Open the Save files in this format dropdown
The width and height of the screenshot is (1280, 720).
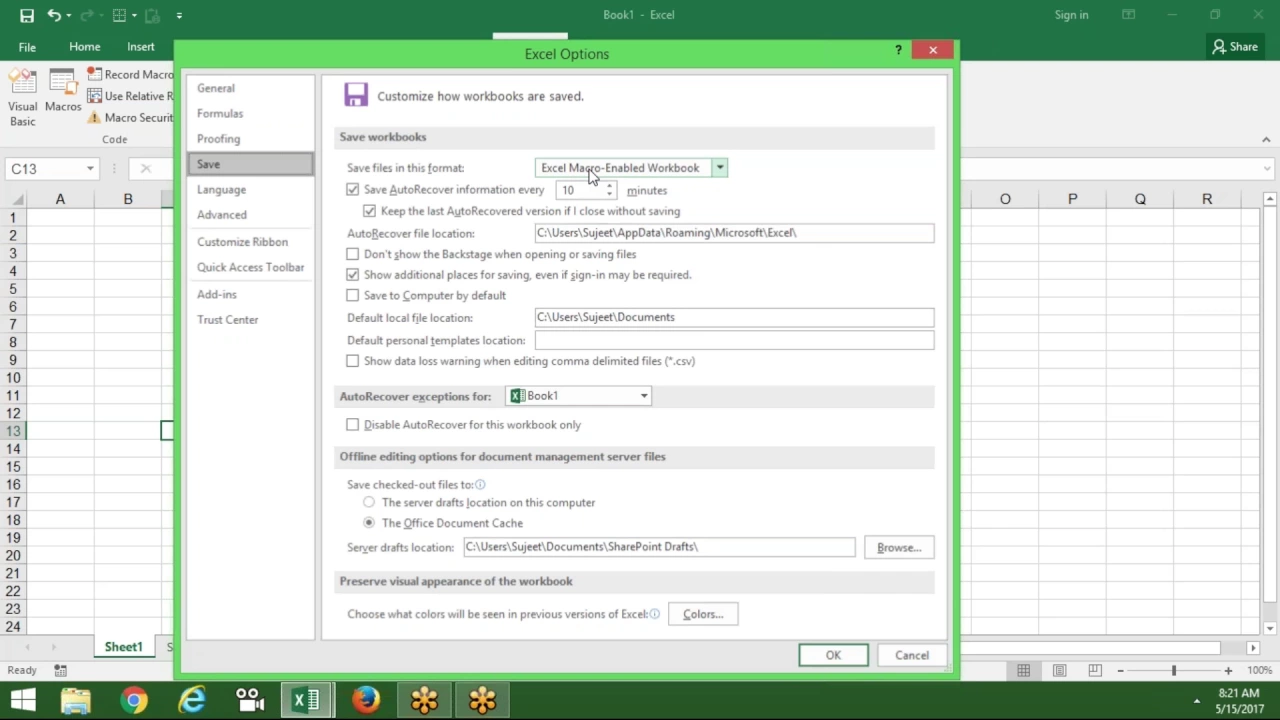(x=719, y=168)
